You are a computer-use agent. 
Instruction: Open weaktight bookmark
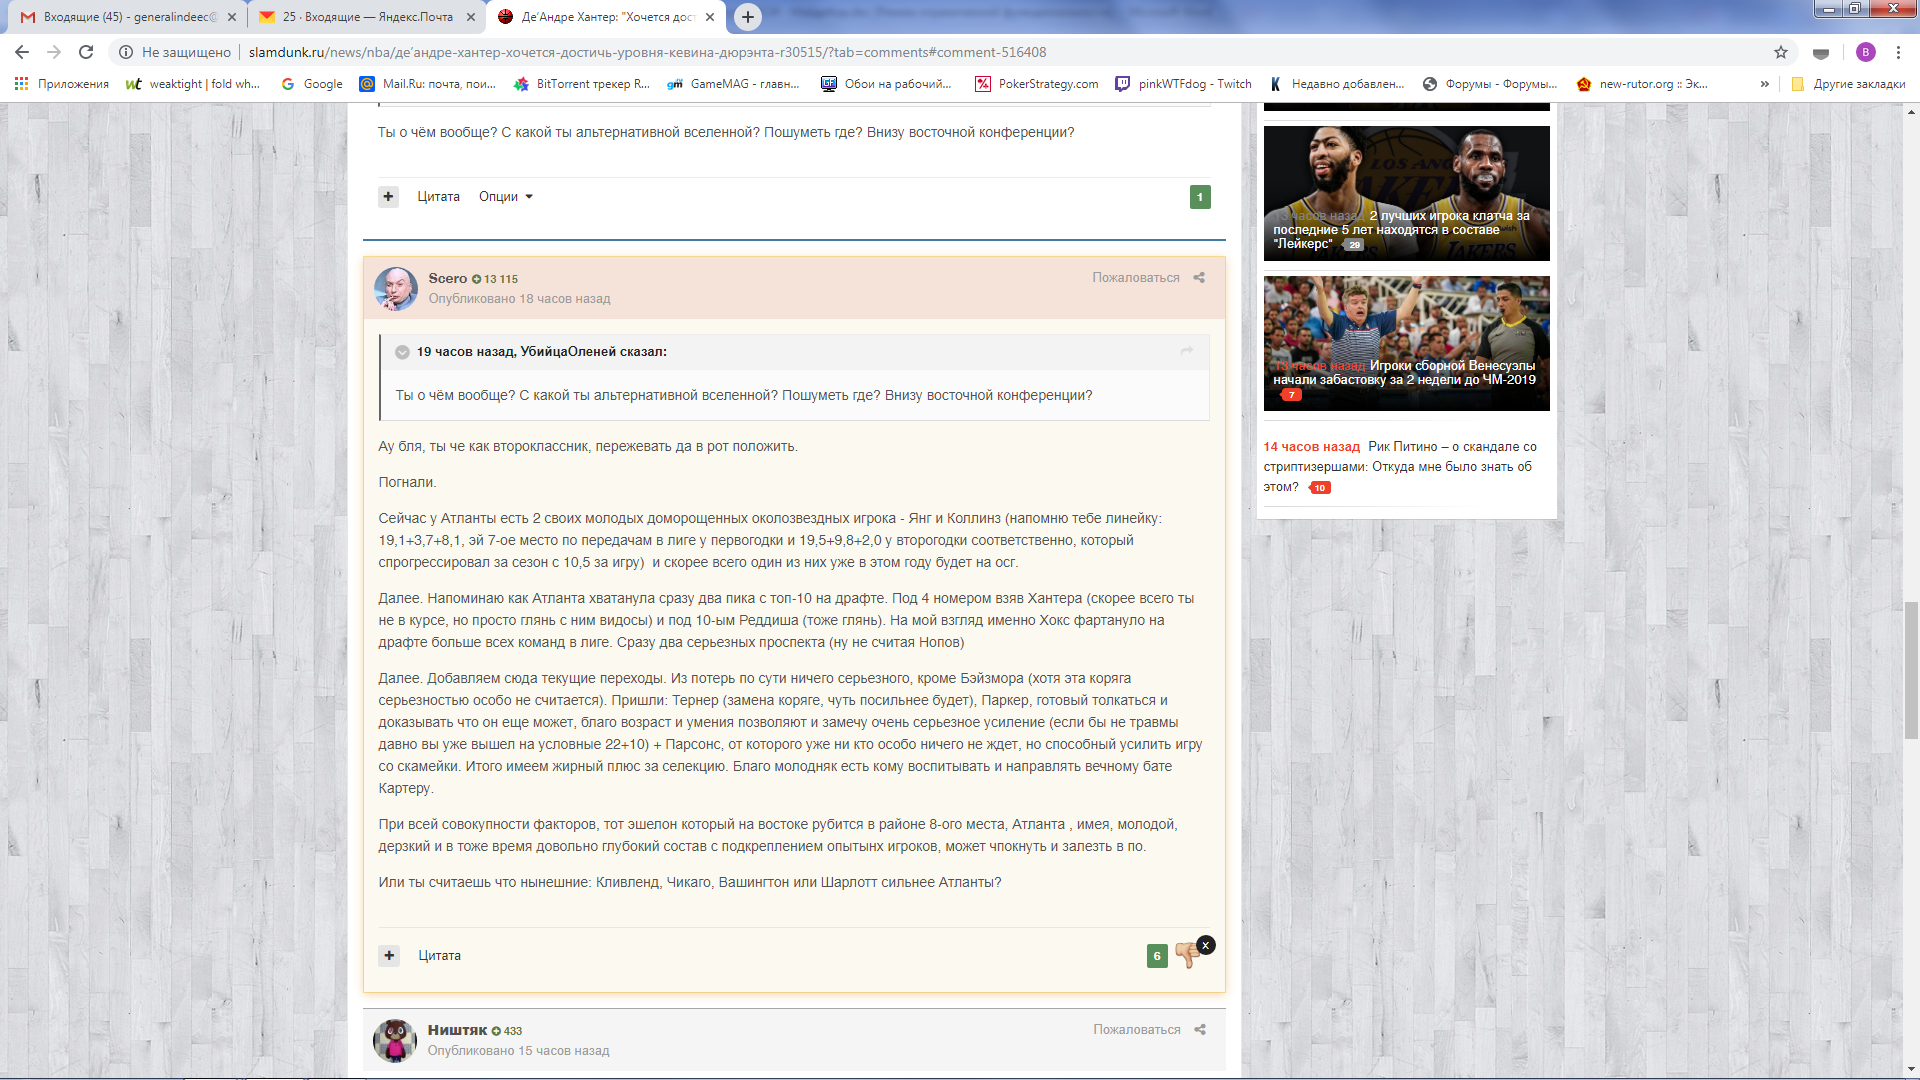[193, 84]
